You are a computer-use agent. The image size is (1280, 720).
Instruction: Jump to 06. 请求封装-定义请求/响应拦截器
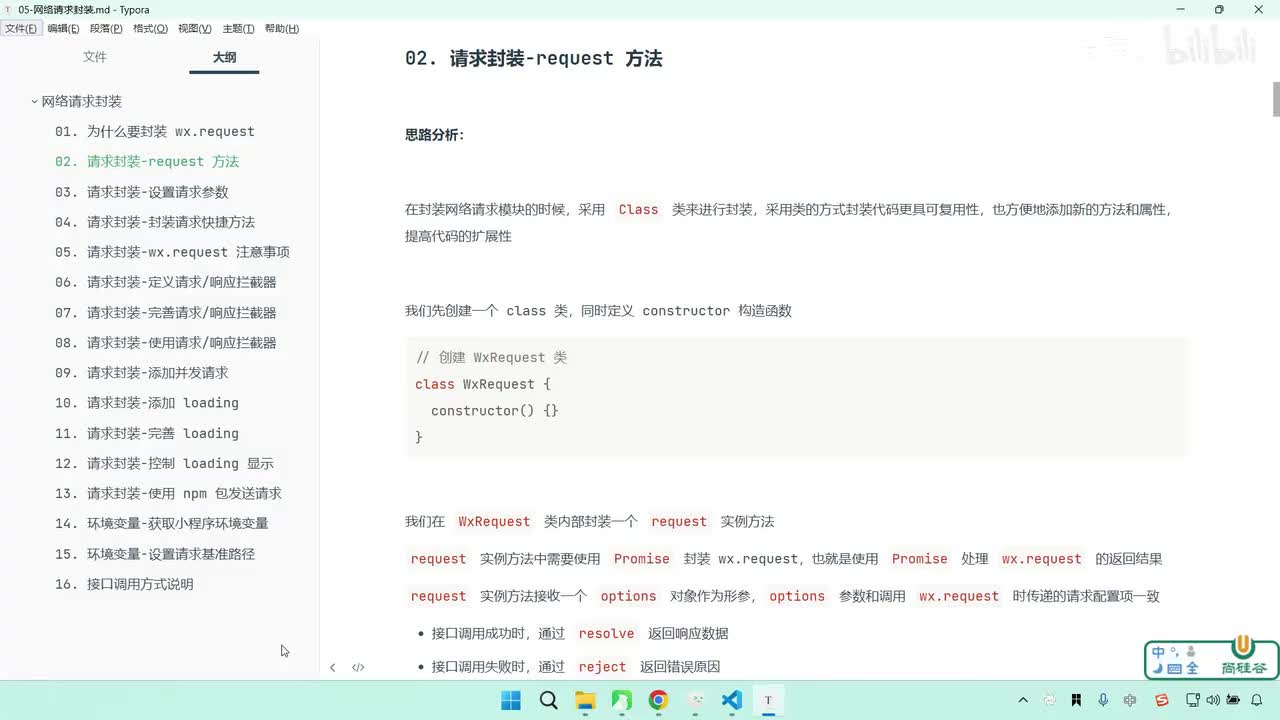pyautogui.click(x=166, y=282)
